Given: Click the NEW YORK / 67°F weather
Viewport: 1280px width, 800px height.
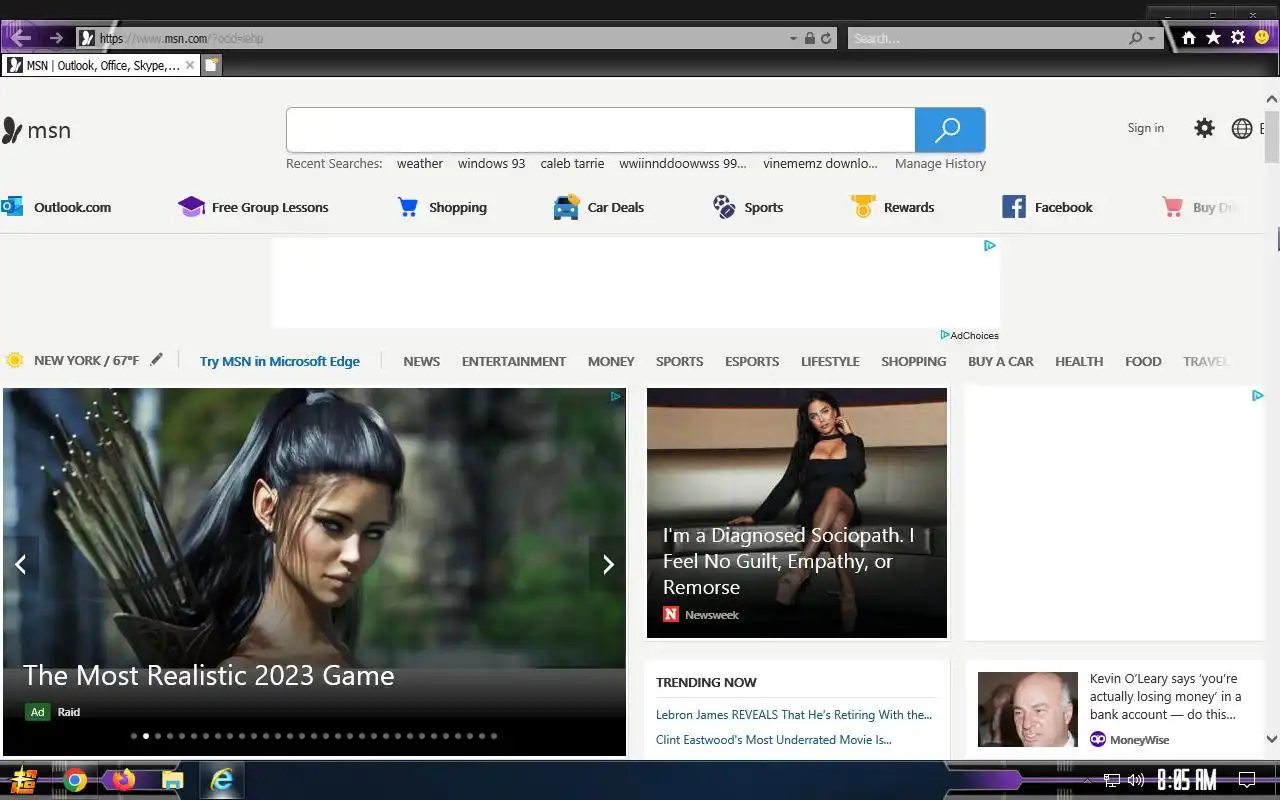Looking at the screenshot, I should [x=72, y=360].
